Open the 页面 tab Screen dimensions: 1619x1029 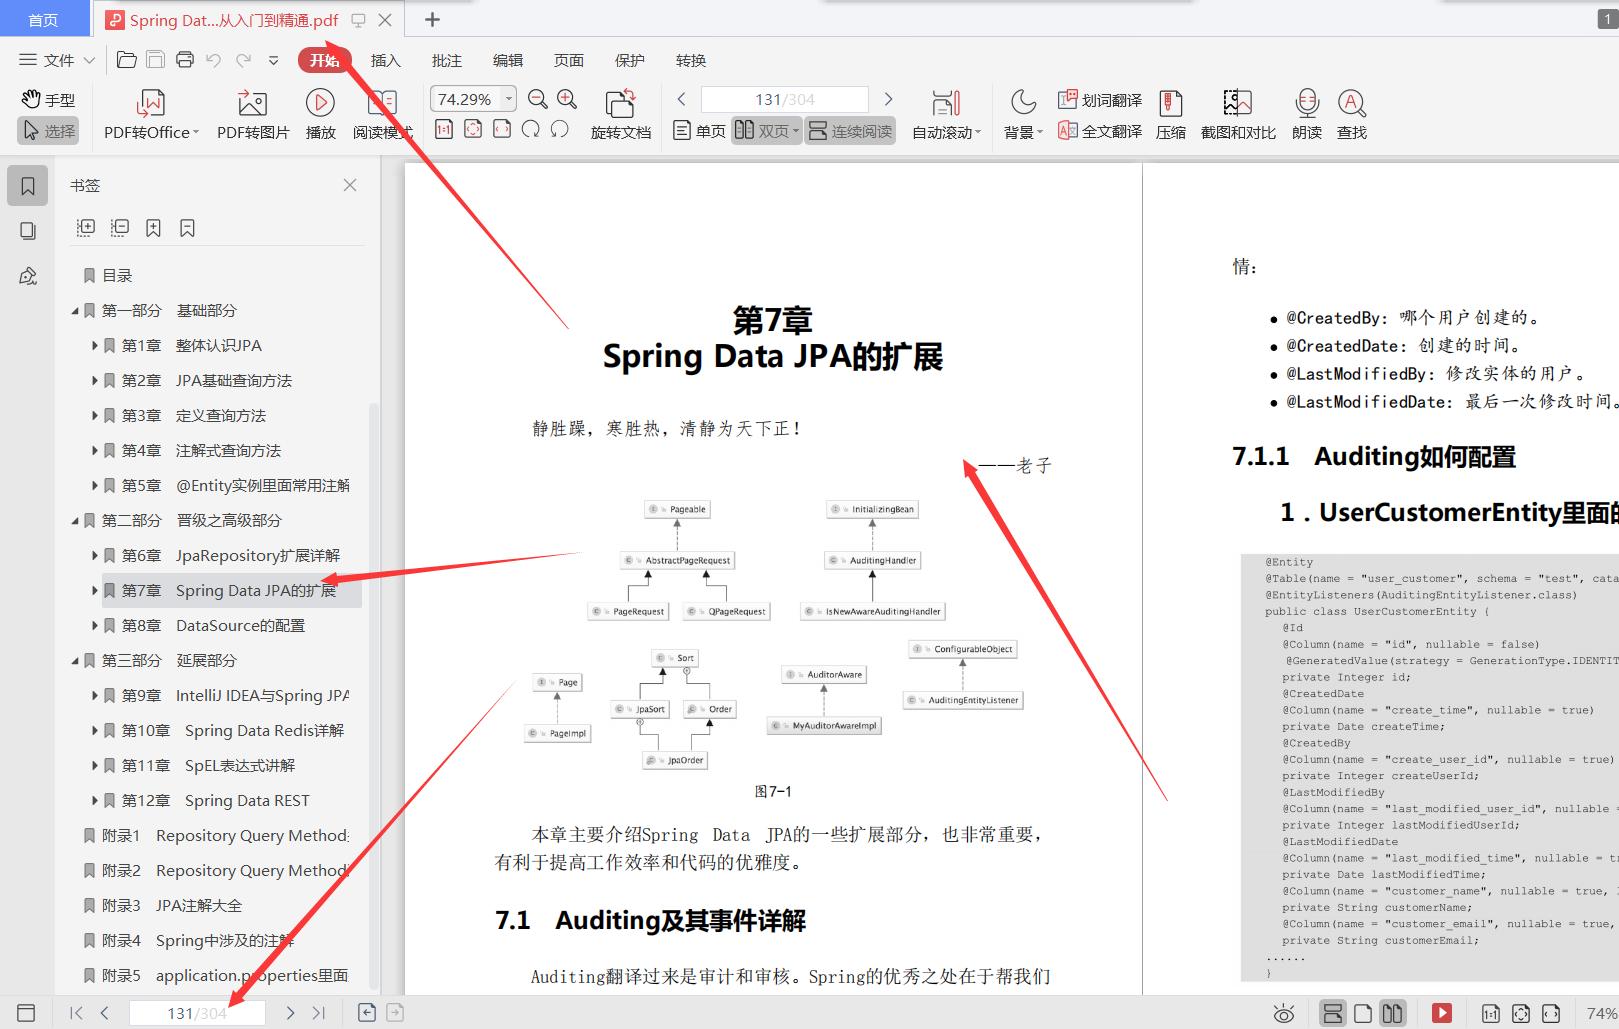click(x=569, y=60)
